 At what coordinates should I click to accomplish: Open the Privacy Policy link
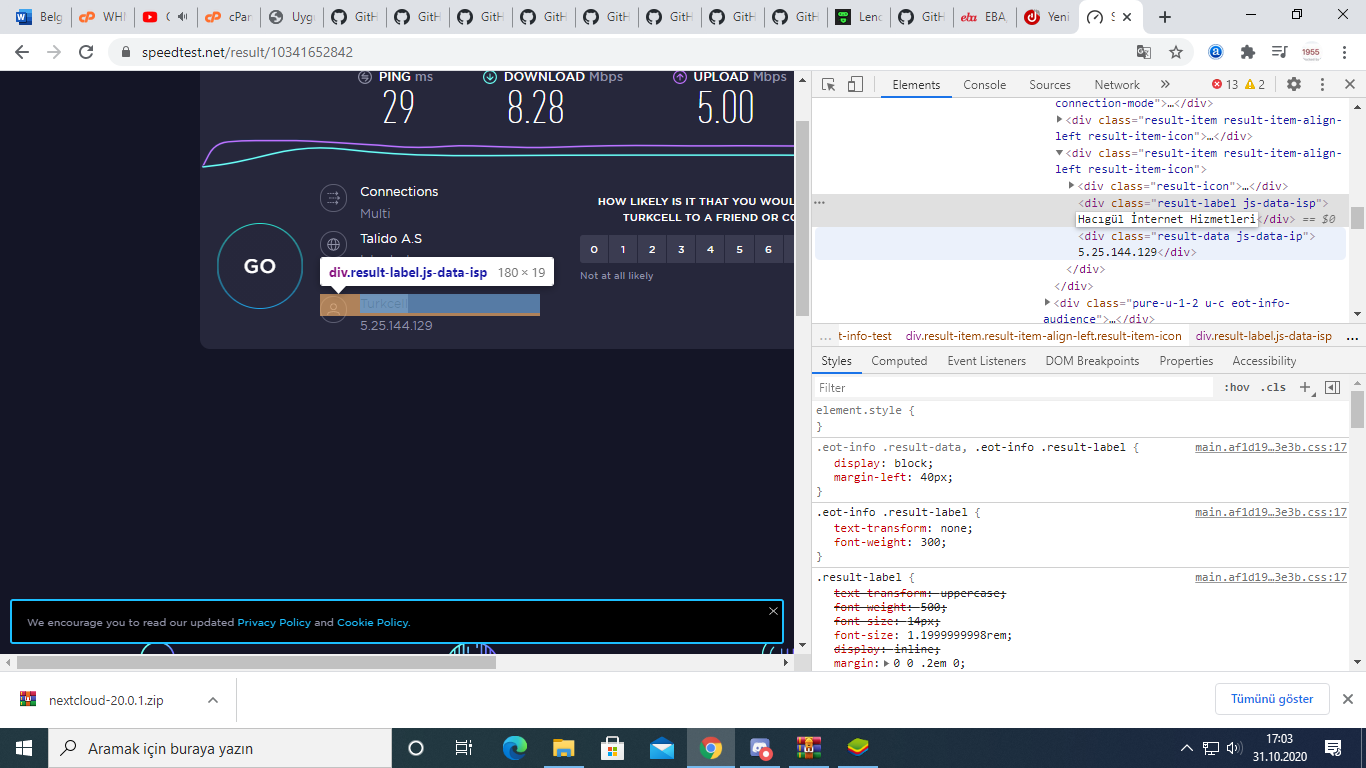pyautogui.click(x=274, y=622)
